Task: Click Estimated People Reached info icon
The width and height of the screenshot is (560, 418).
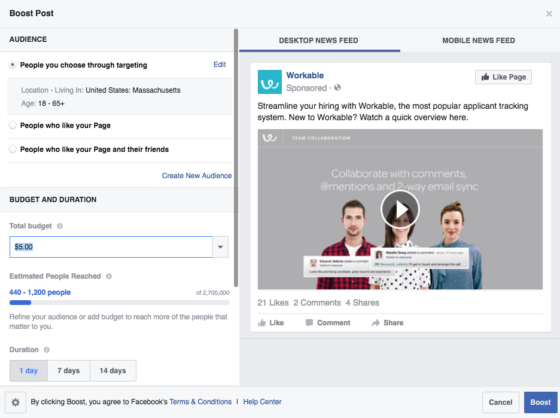Action: click(109, 276)
